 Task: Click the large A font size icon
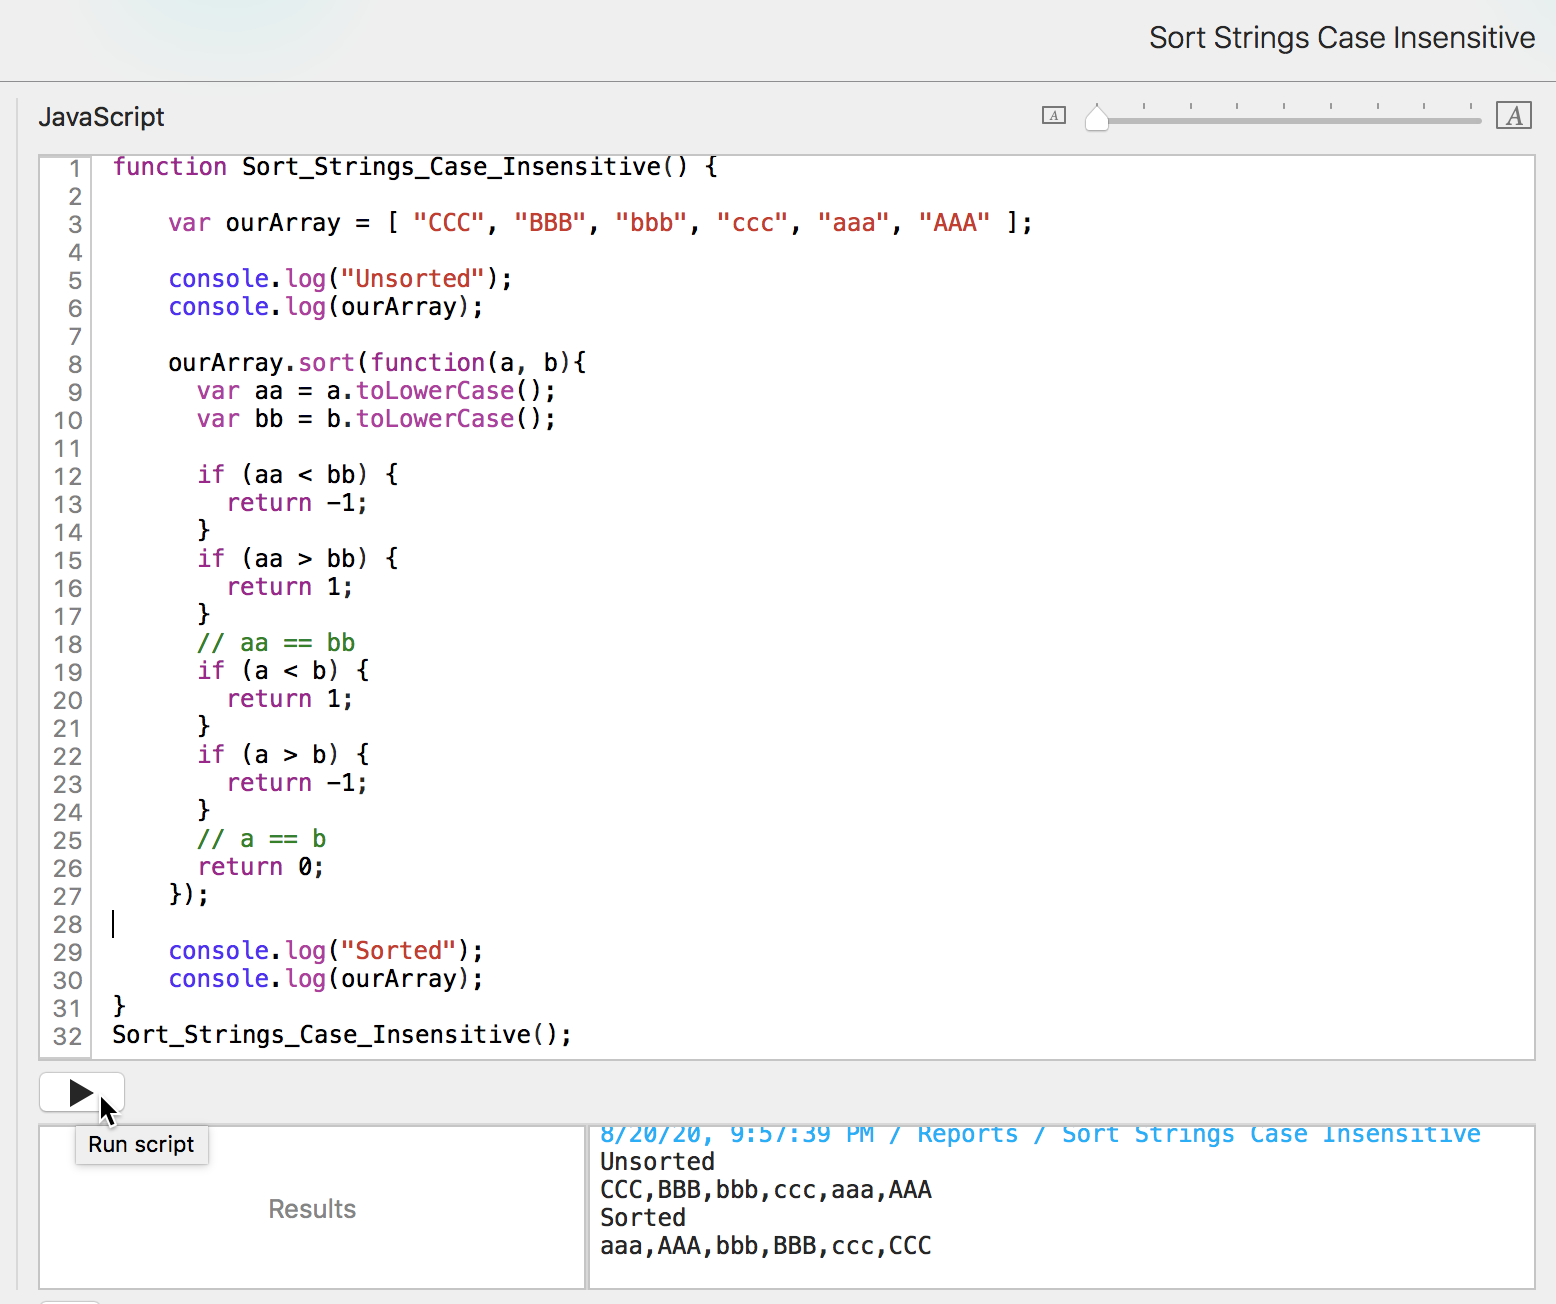tap(1513, 116)
